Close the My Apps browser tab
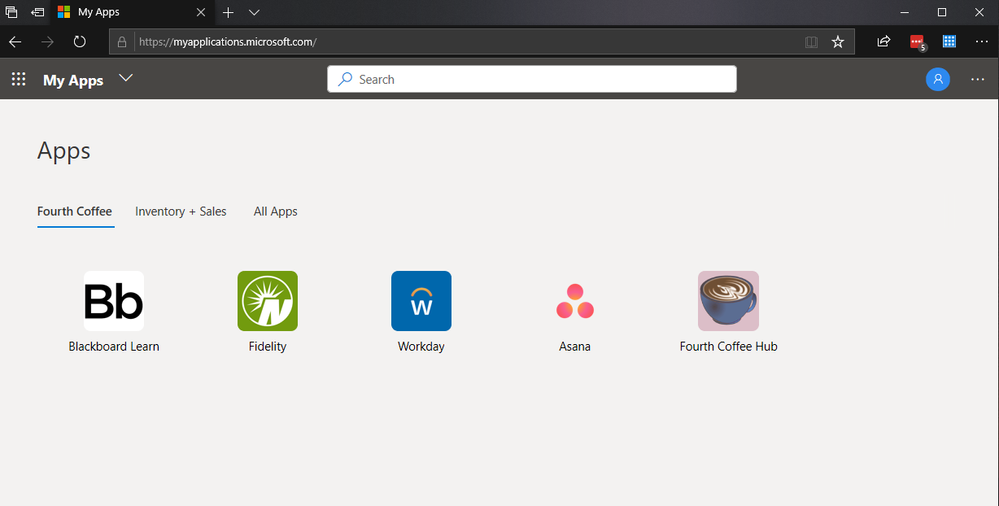 [201, 12]
